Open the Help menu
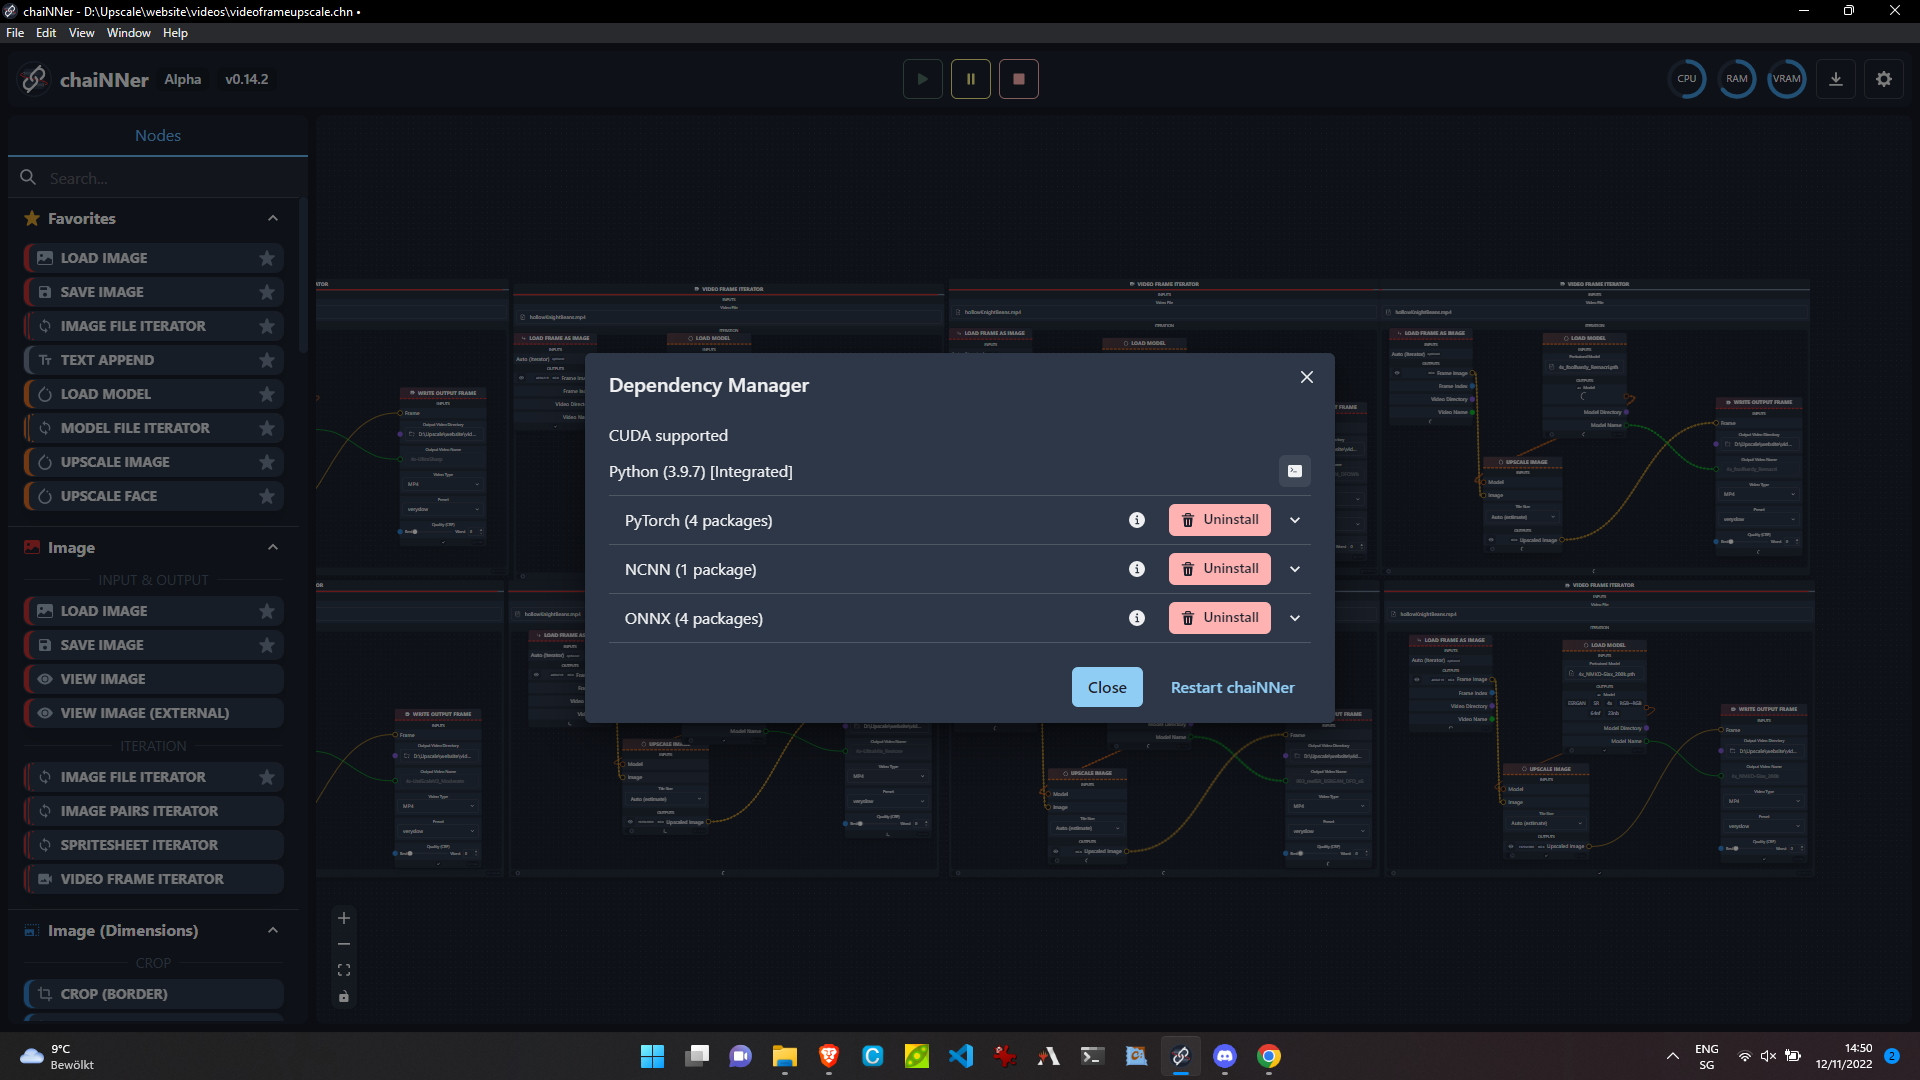This screenshot has height=1080, width=1920. [x=175, y=33]
